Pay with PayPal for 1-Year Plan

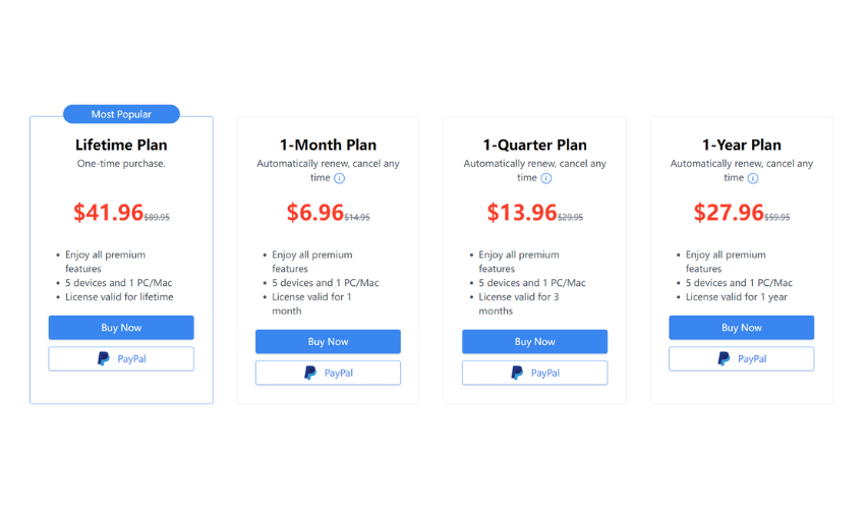741,359
